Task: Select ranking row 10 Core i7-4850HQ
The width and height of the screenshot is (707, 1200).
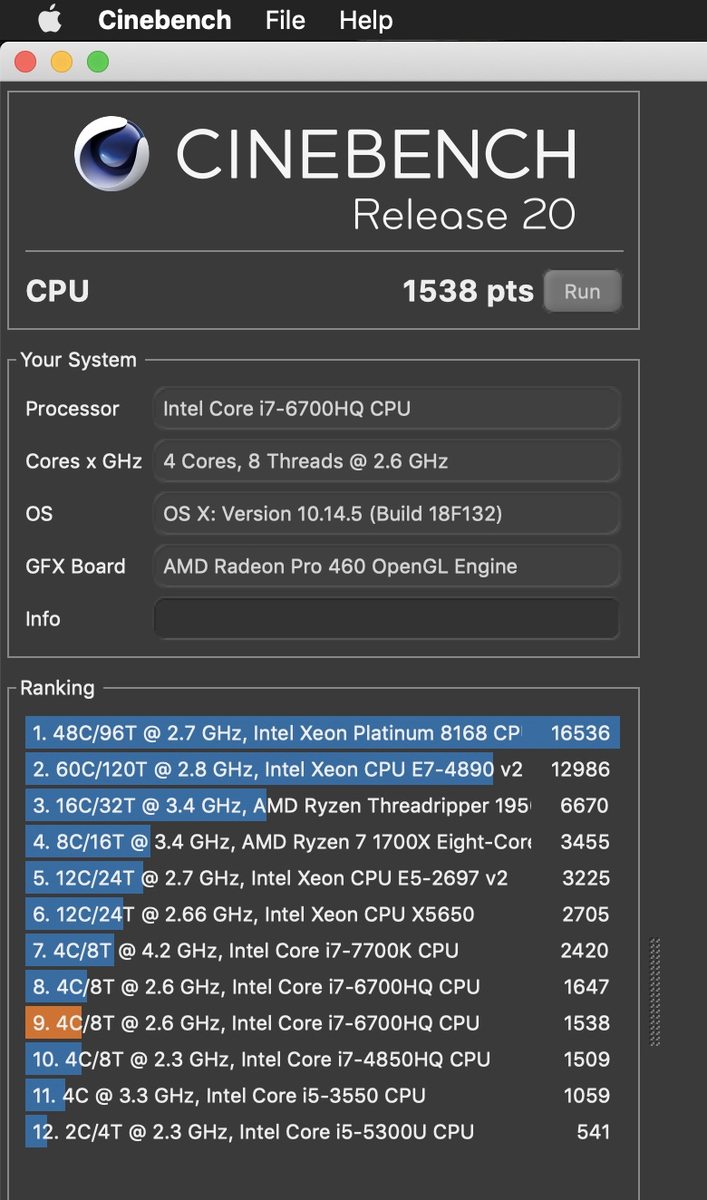Action: click(322, 1059)
